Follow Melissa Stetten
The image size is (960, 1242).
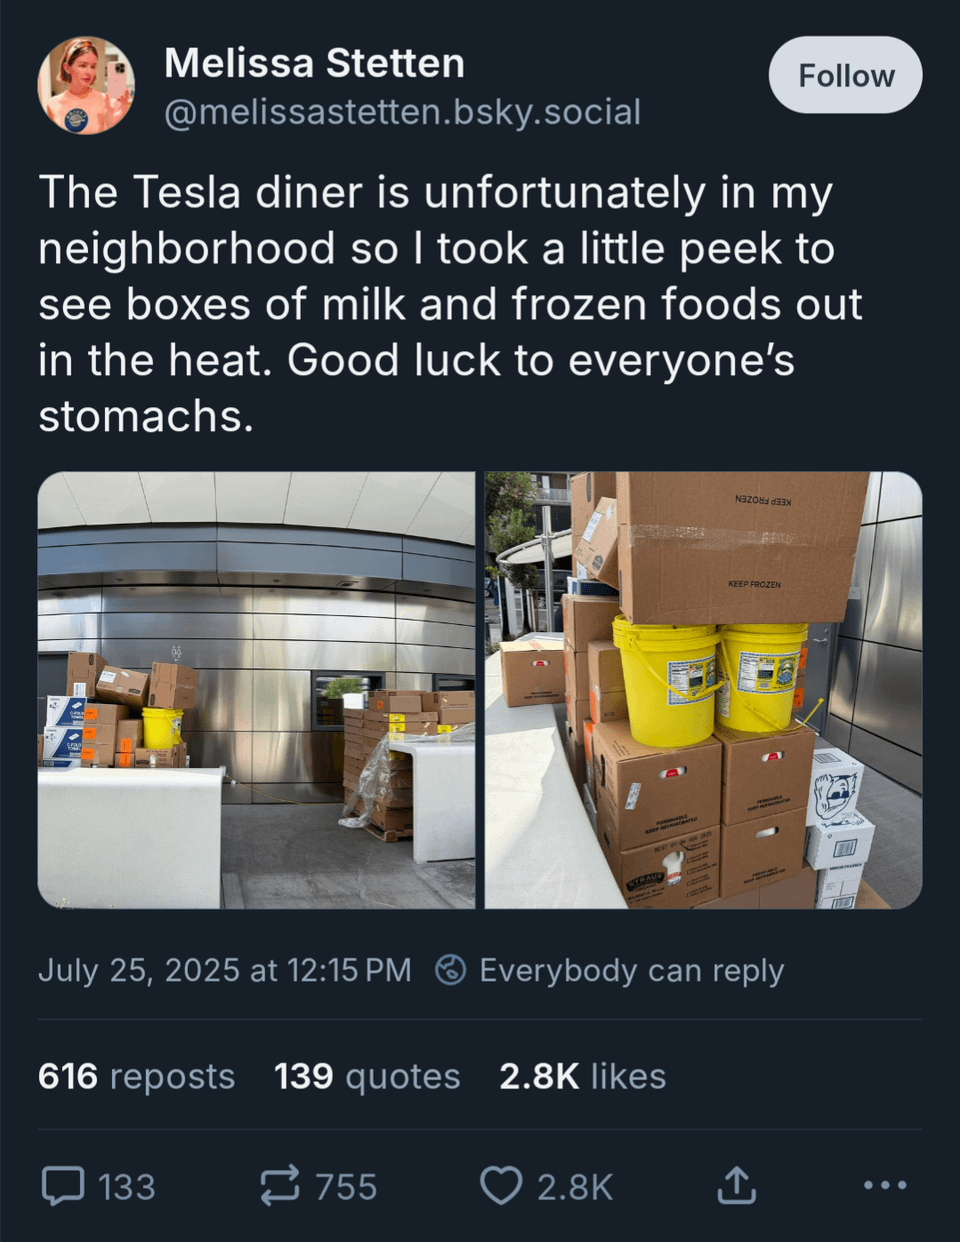(x=845, y=76)
